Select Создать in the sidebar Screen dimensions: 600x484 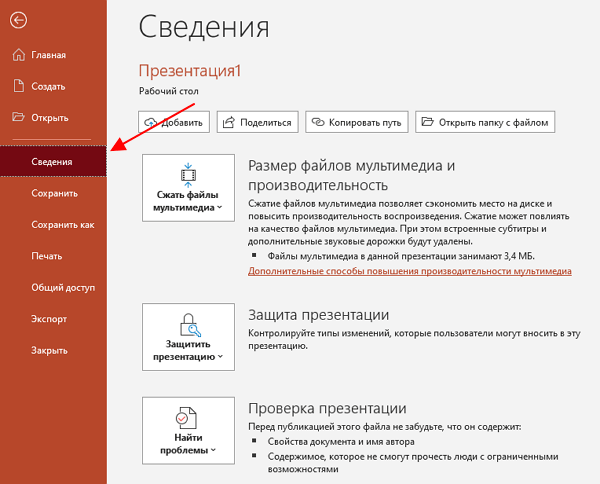pos(54,86)
